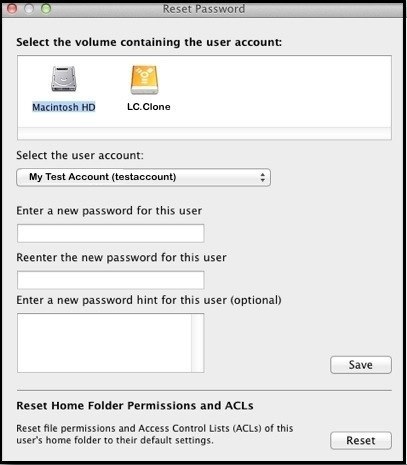Image resolution: width=407 pixels, height=465 pixels.
Task: Click the Select the user account label
Action: click(x=80, y=155)
